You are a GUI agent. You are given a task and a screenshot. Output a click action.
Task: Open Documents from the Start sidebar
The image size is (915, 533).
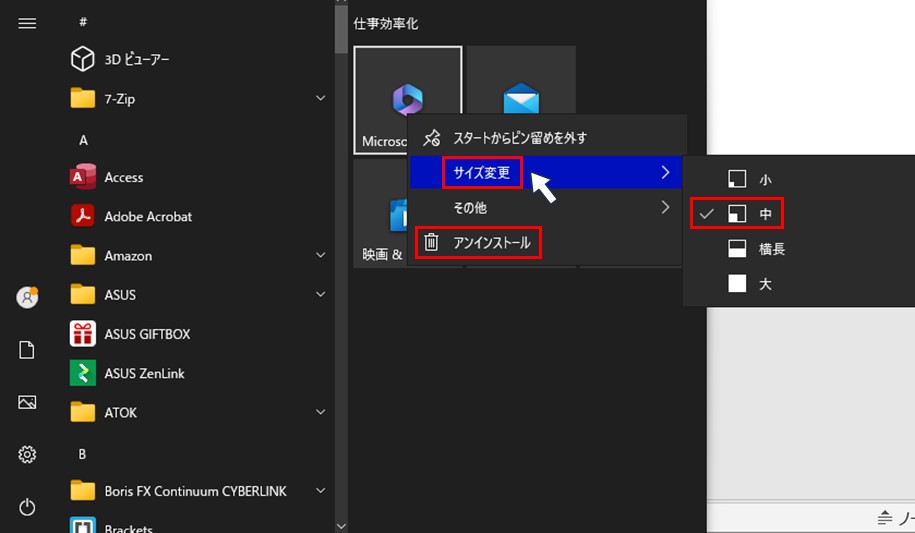(27, 350)
